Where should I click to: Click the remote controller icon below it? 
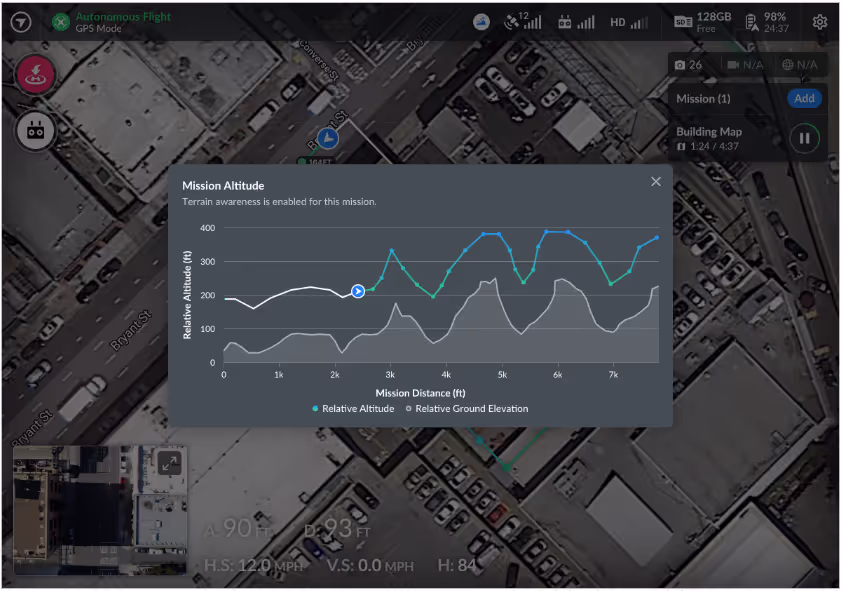coord(35,131)
